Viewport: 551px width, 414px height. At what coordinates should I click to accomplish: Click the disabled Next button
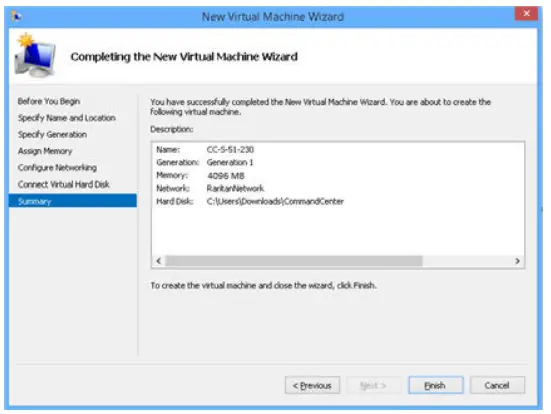[x=374, y=386]
